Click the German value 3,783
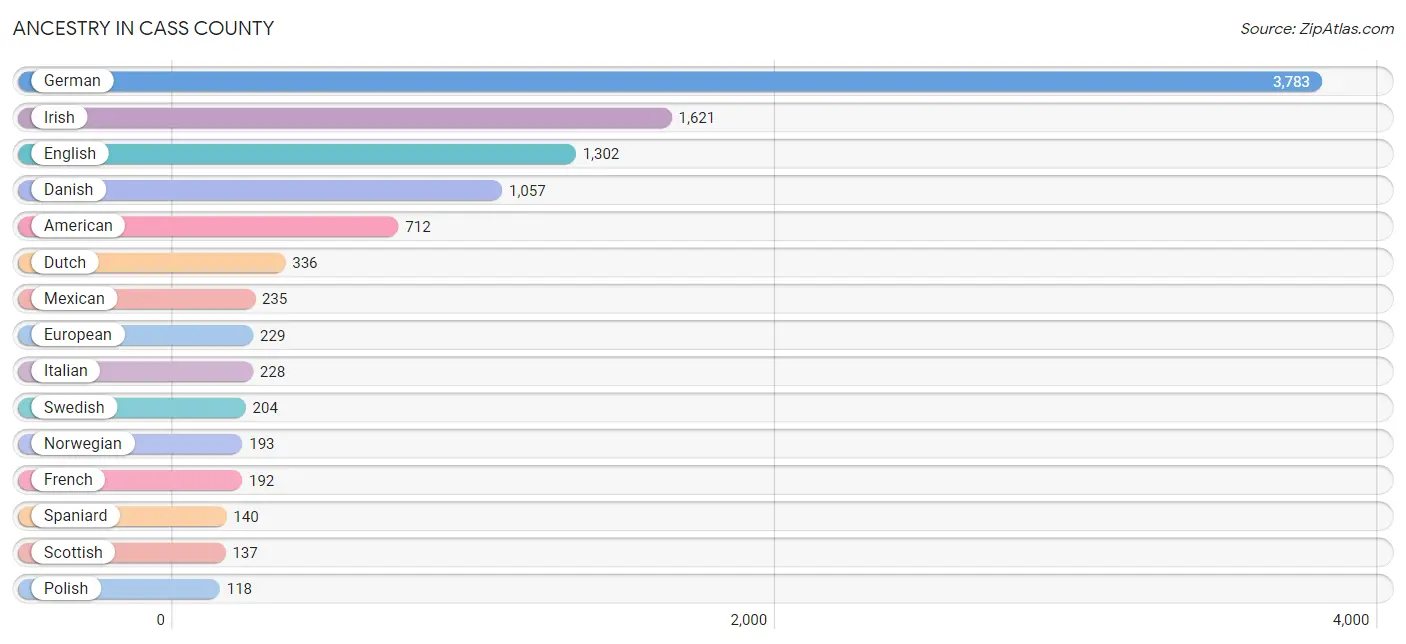This screenshot has width=1406, height=644. tap(1291, 82)
